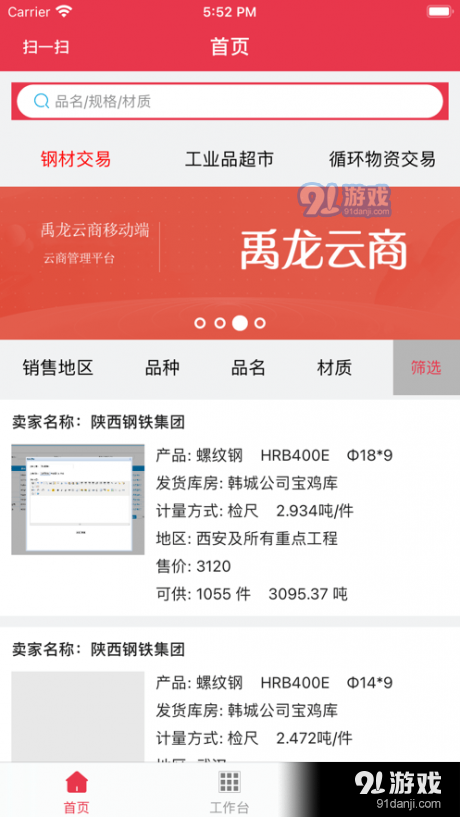The height and width of the screenshot is (817, 460).
Task: Open the 禹龙云商 banner
Action: coord(230,263)
